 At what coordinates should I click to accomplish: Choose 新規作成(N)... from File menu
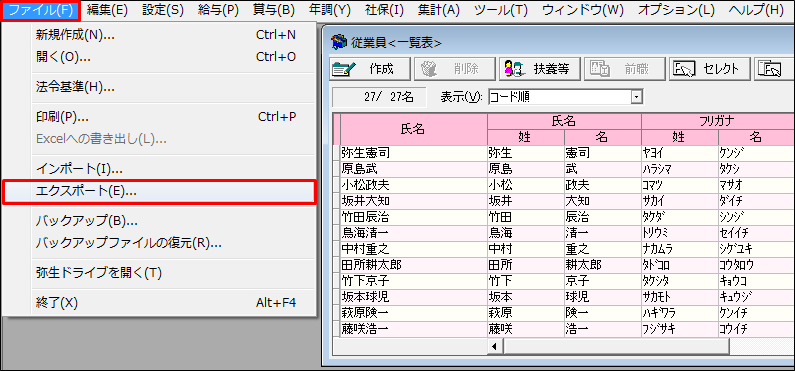coord(160,35)
